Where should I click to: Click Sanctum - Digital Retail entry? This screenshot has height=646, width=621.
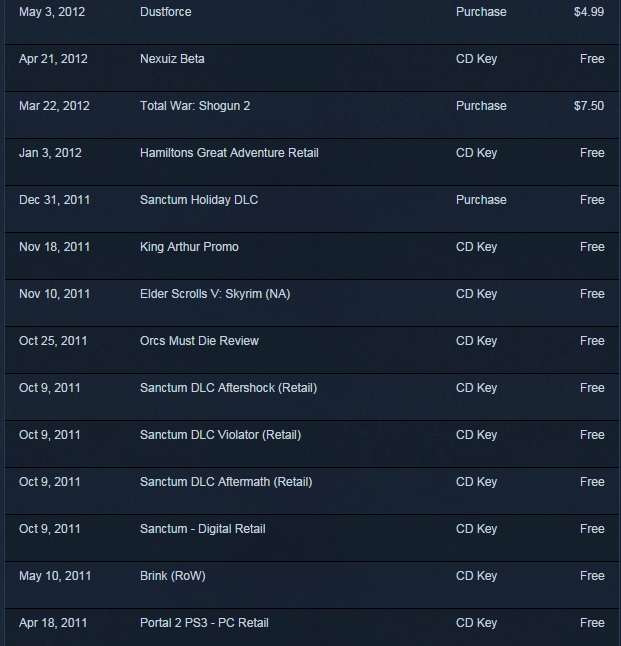pyautogui.click(x=312, y=538)
